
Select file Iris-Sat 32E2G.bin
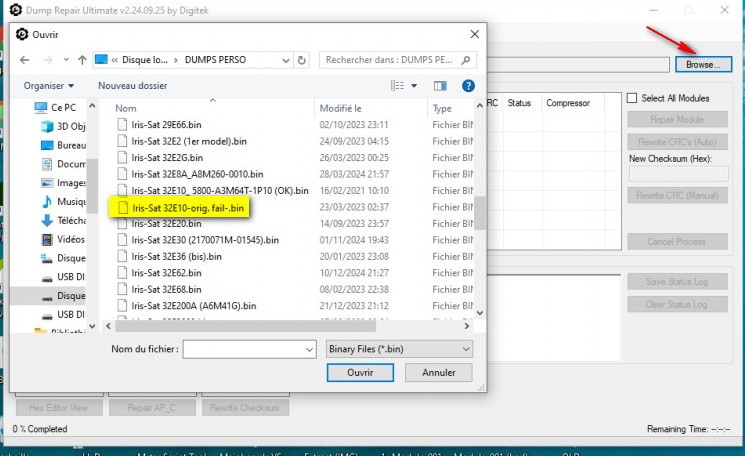pyautogui.click(x=167, y=157)
